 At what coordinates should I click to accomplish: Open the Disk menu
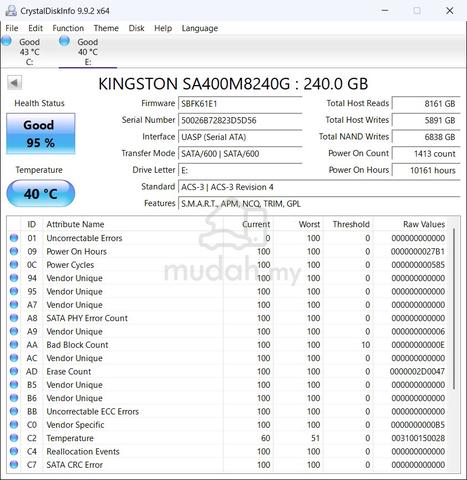coord(136,28)
